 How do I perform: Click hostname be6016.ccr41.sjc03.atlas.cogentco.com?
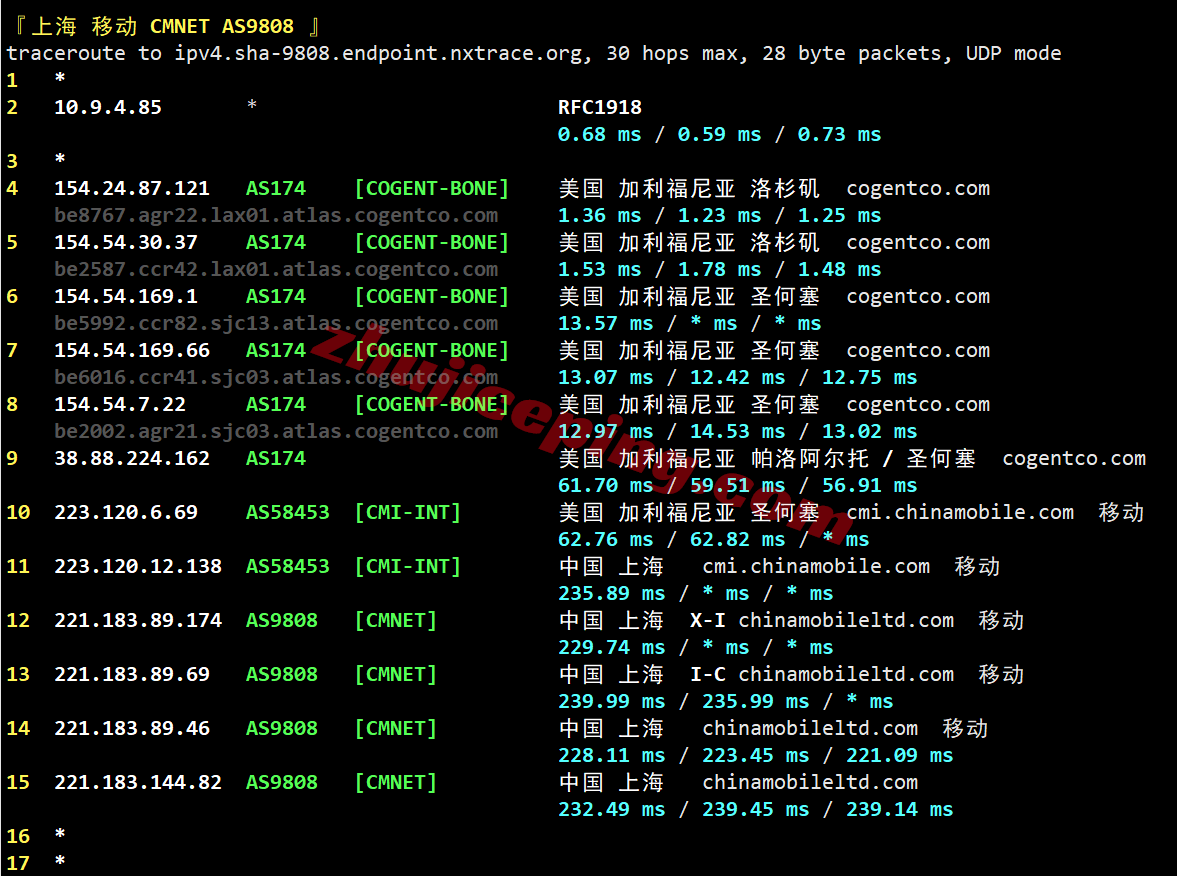tap(276, 378)
